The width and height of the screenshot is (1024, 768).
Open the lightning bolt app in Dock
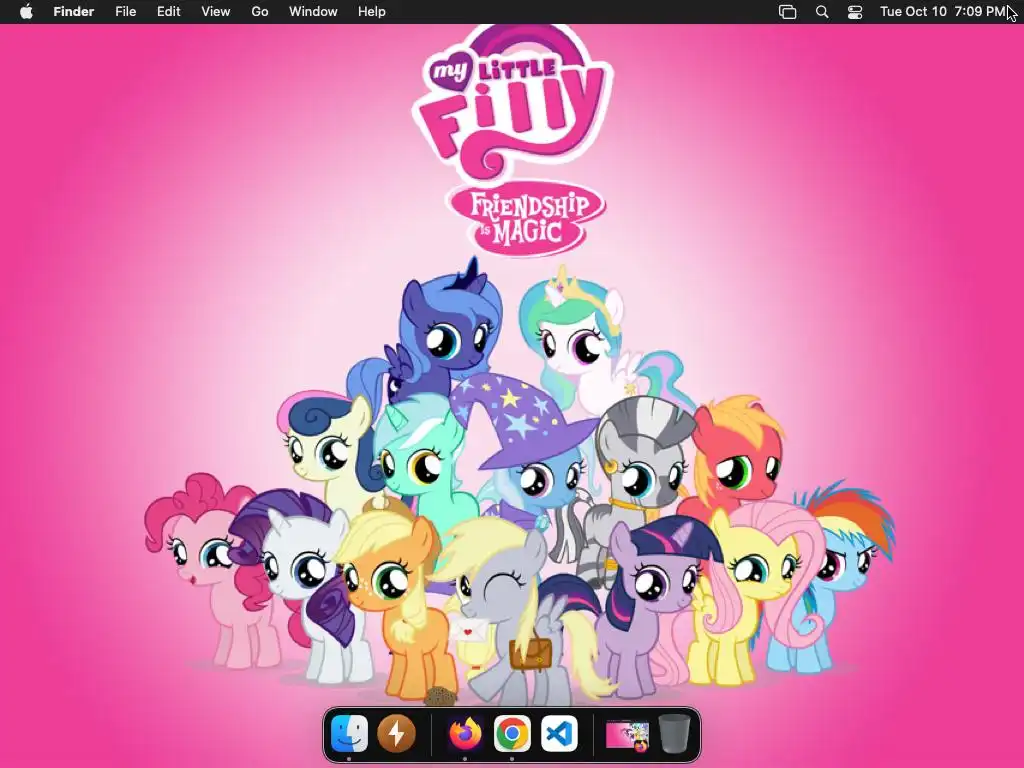(x=396, y=733)
